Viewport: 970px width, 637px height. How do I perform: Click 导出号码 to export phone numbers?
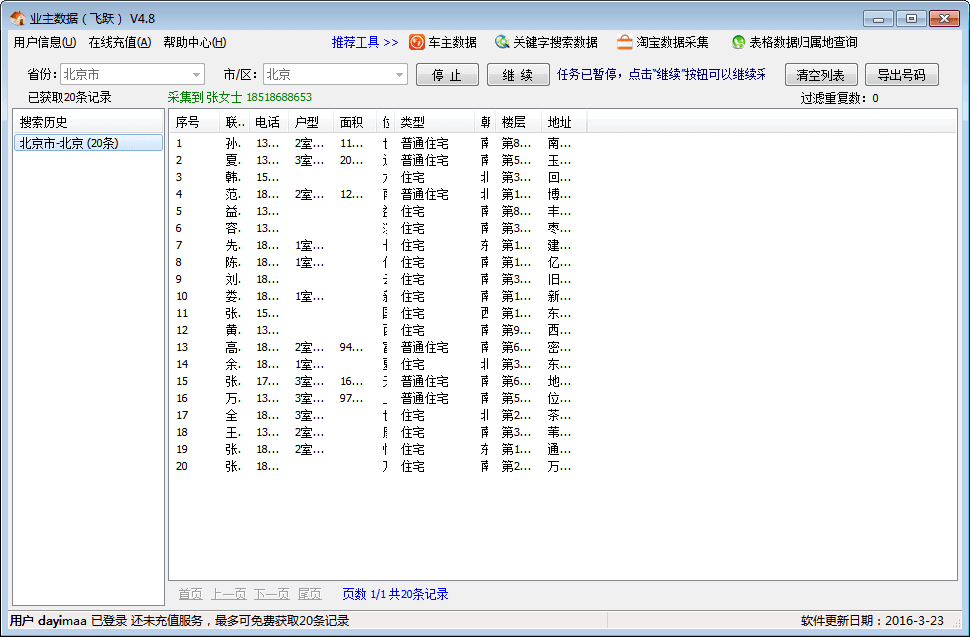[x=900, y=72]
